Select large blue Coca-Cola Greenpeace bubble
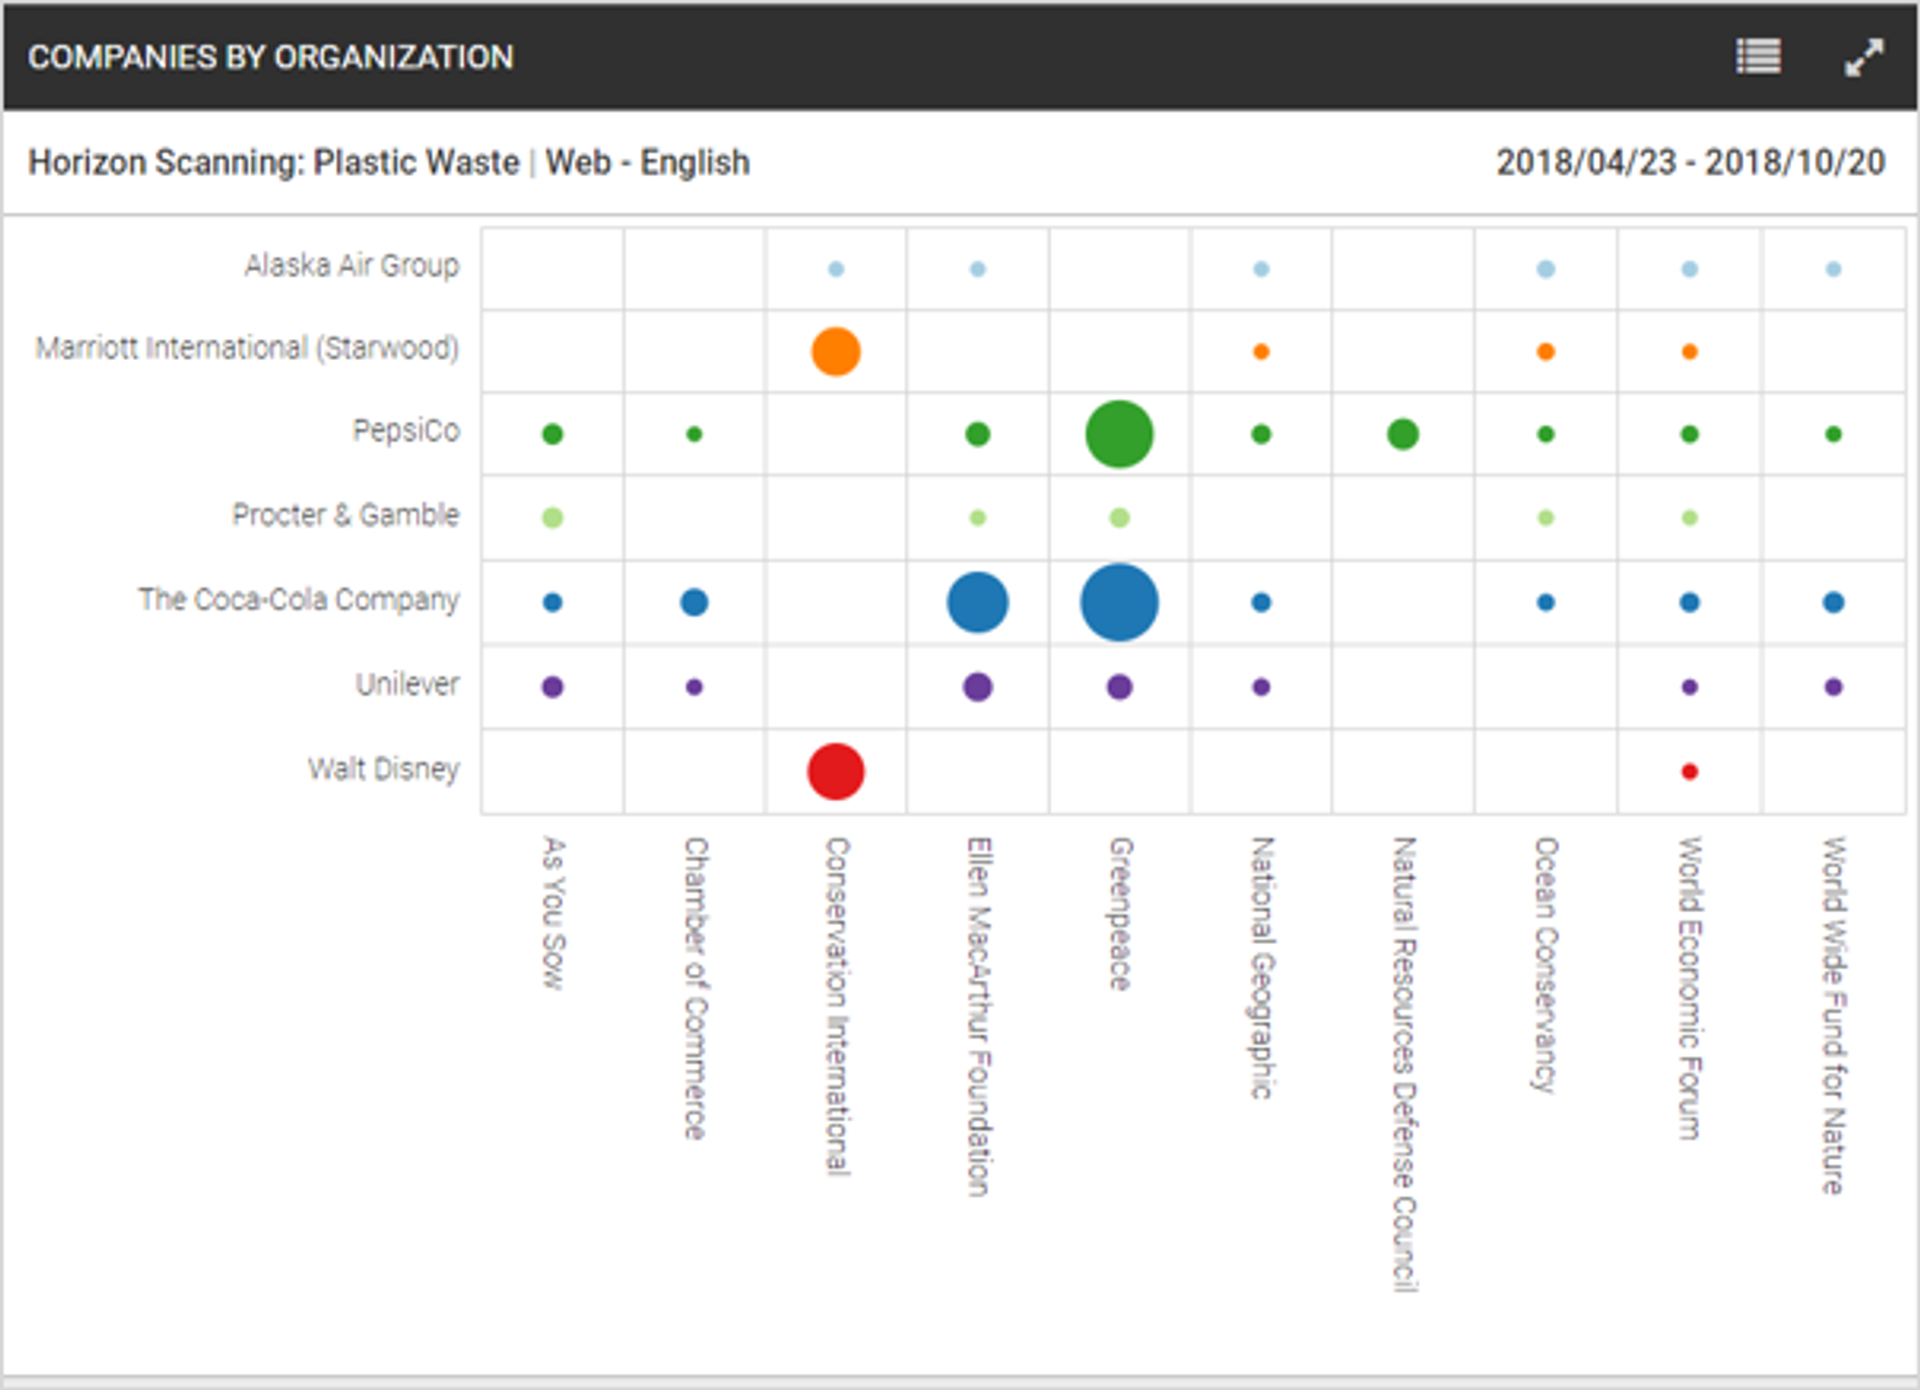Viewport: 1920px width, 1390px height. 1119,602
